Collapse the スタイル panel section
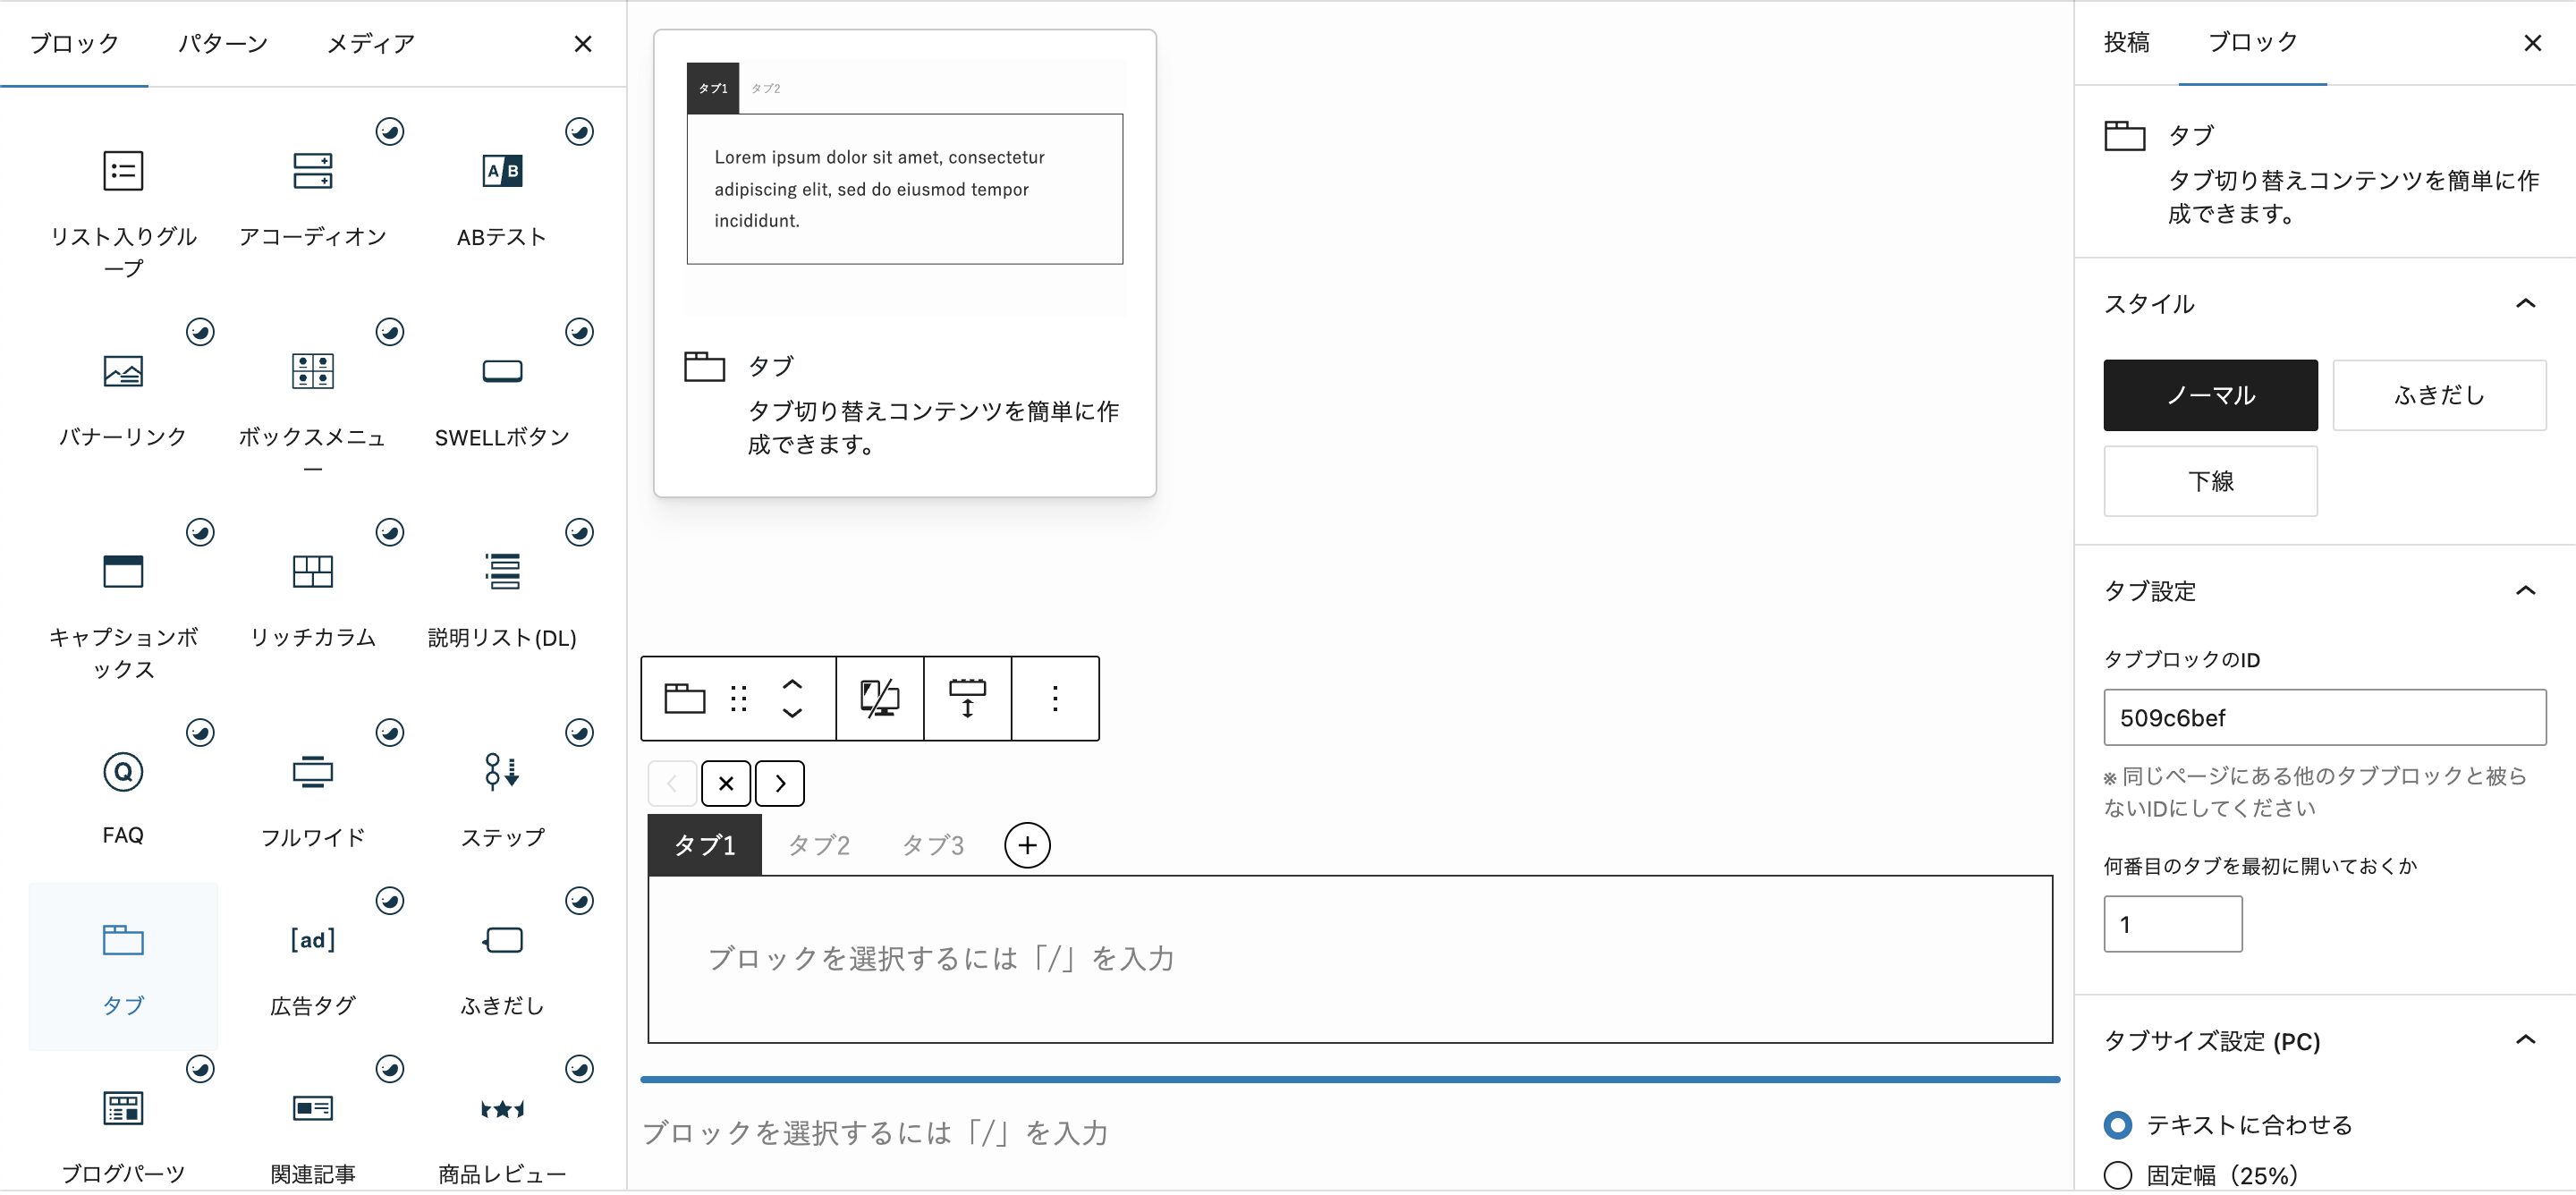The width and height of the screenshot is (2576, 1195). coord(2525,304)
